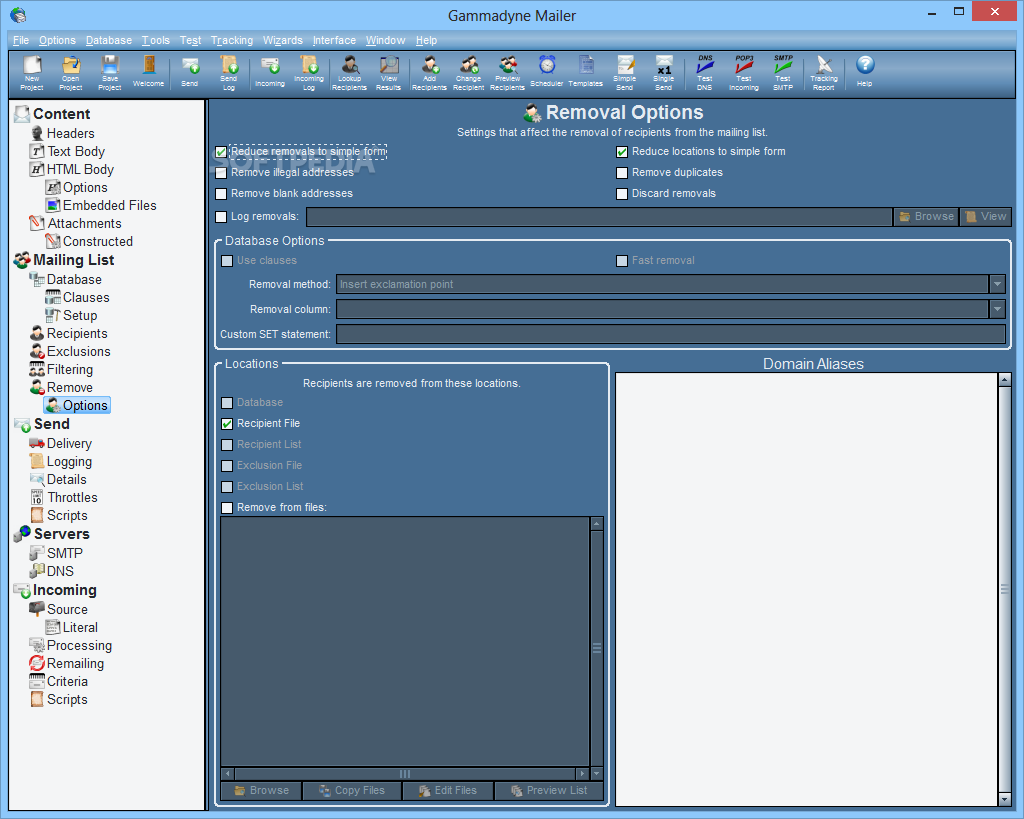Open the Tools menu
Screen dimensions: 1024x819
[155, 40]
